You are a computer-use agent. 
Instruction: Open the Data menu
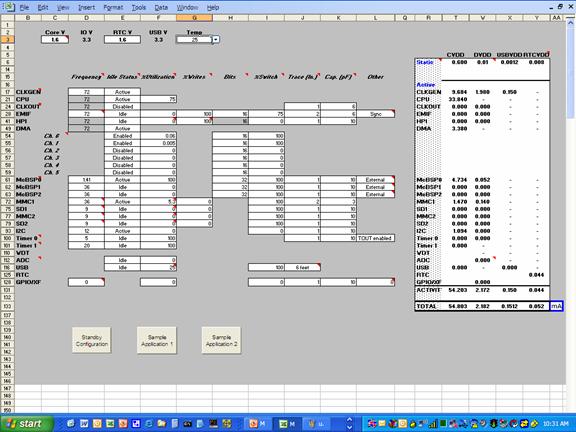161,7
